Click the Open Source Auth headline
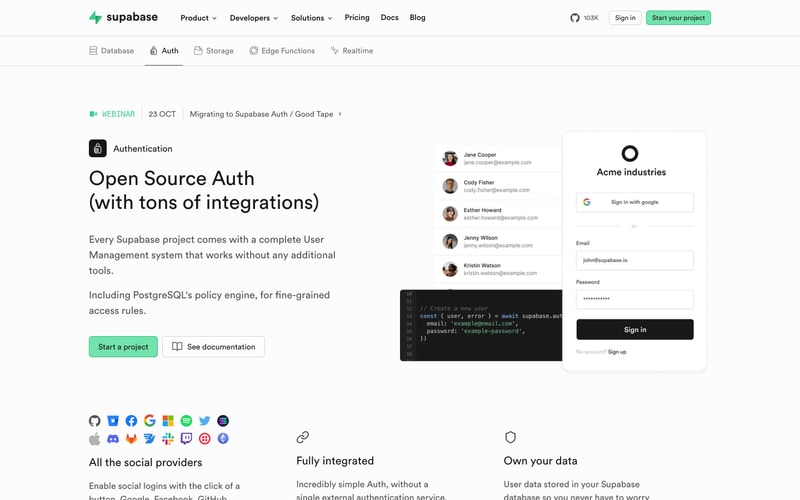The image size is (800, 500). pyautogui.click(x=204, y=190)
